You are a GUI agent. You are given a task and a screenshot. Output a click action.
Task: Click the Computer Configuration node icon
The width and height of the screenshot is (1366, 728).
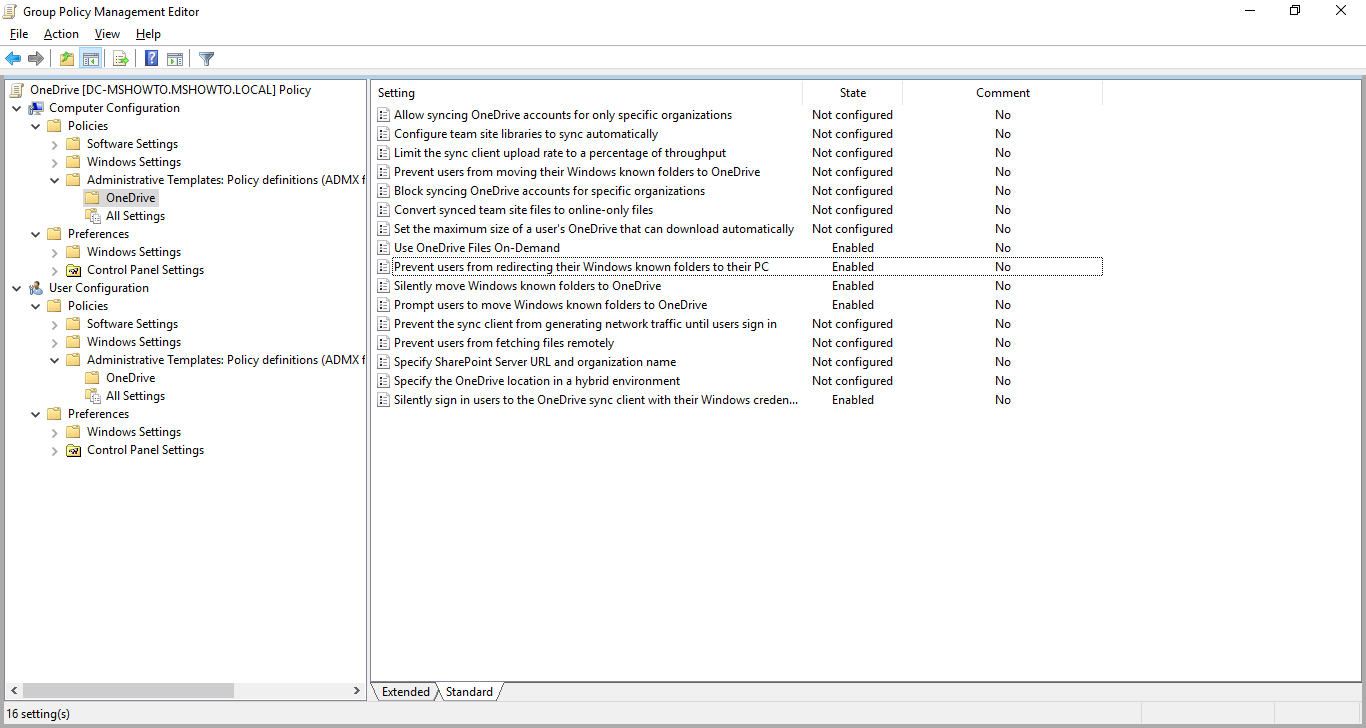[36, 108]
